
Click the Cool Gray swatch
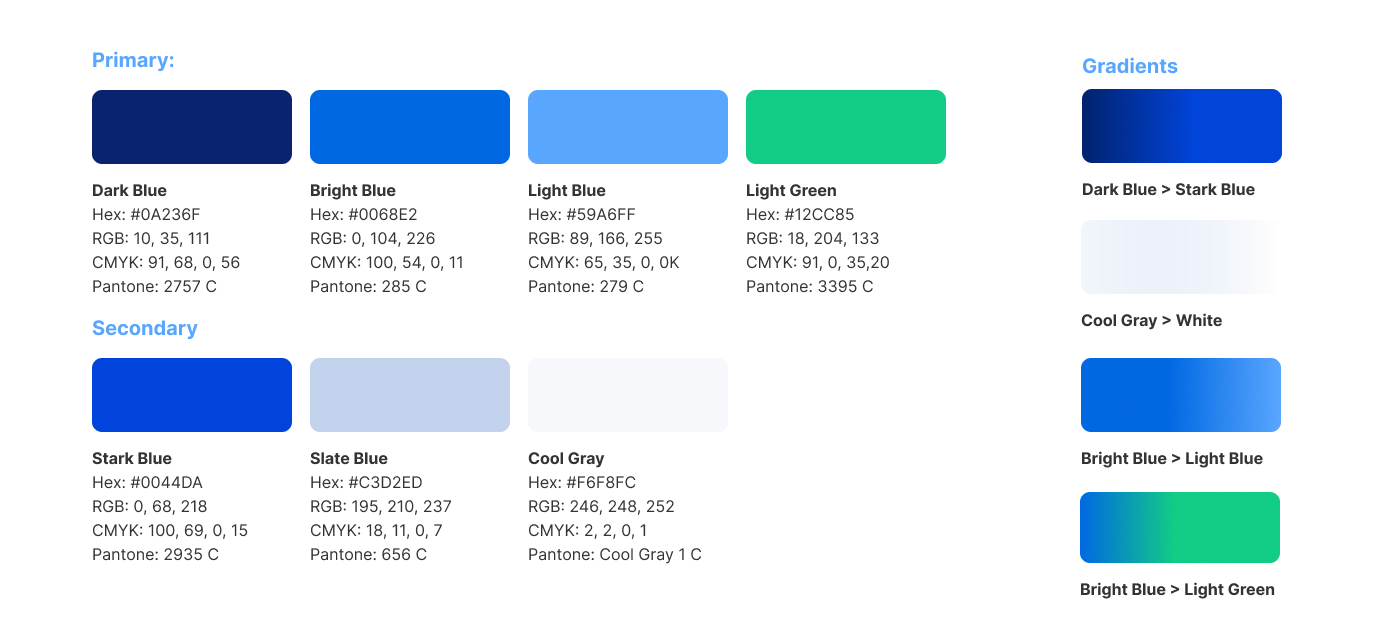[x=628, y=395]
